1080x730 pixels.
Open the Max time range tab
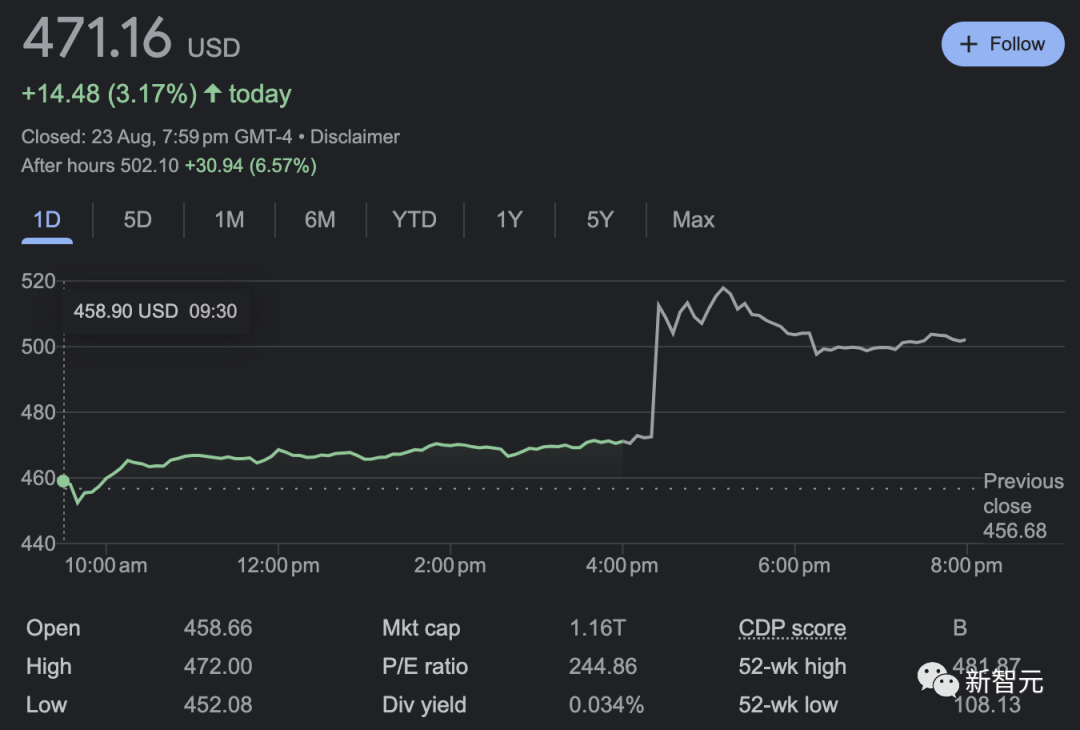point(693,220)
